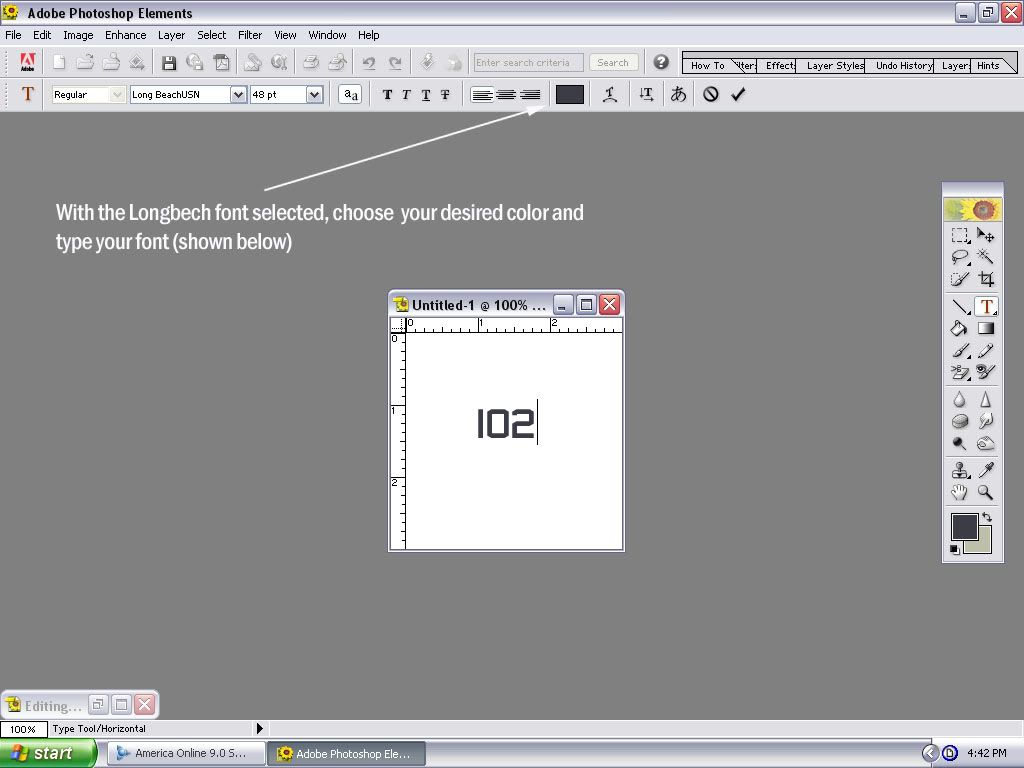This screenshot has height=768, width=1024.
Task: Click the 100% zoom field in status bar
Action: click(x=24, y=729)
